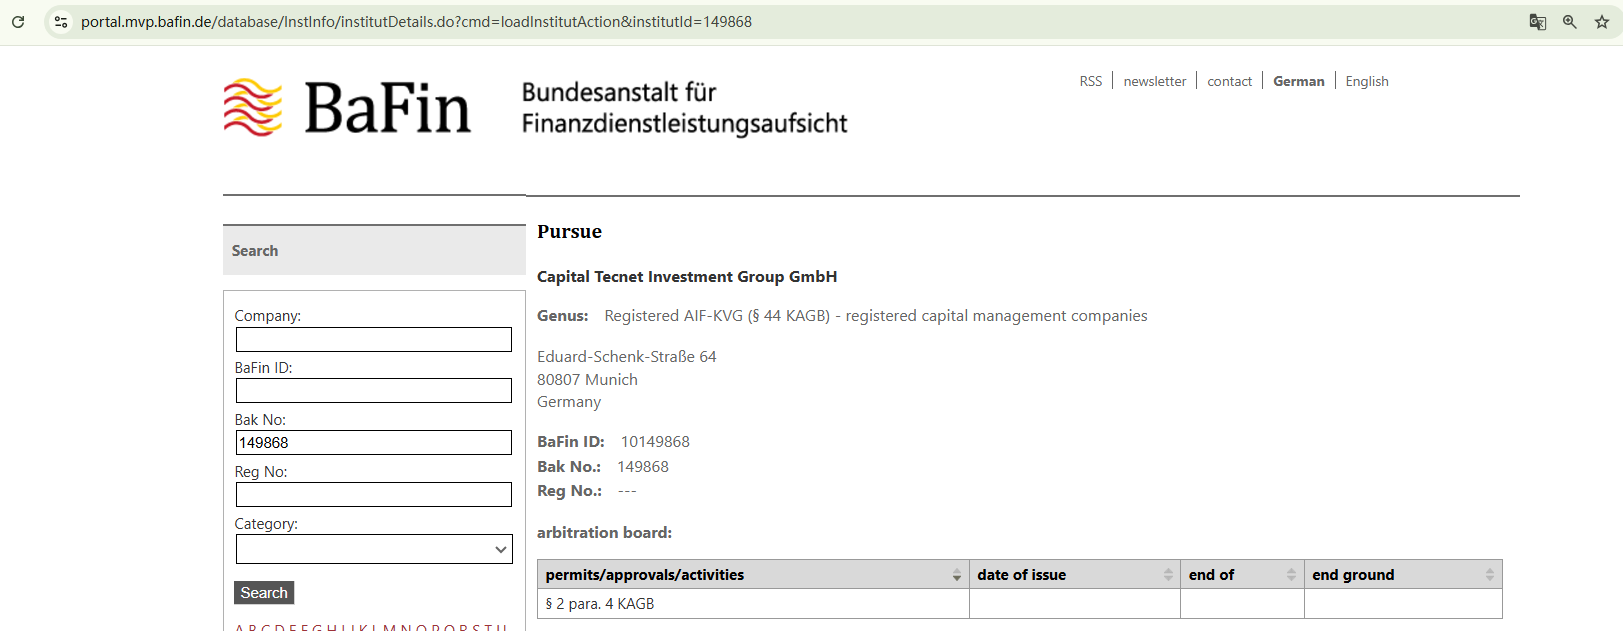Click the Registered AIF-KVG genus description
This screenshot has width=1623, height=631.
(876, 315)
